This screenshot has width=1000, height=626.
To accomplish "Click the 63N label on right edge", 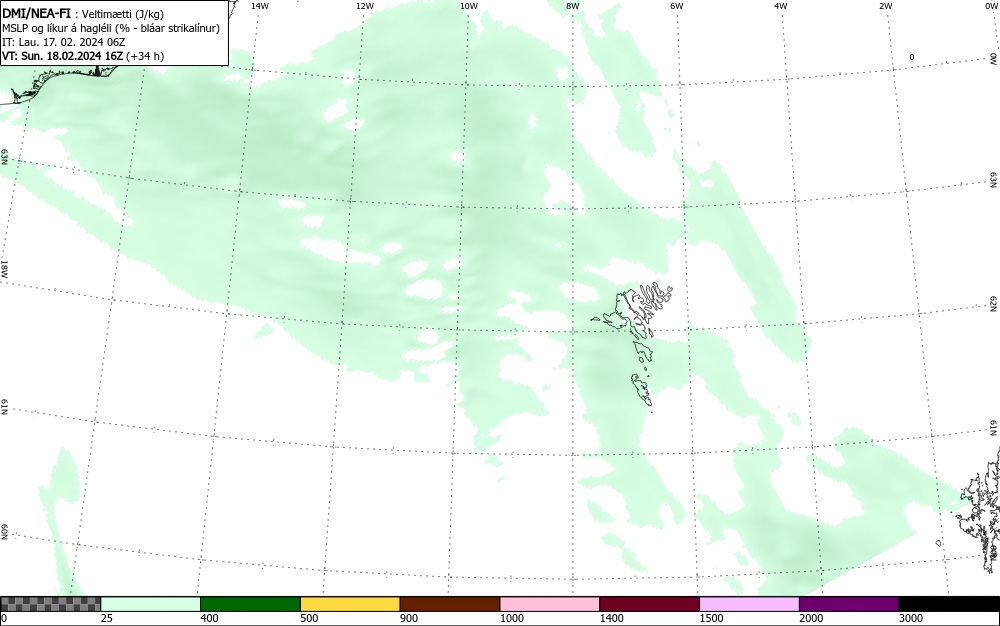I will pos(994,180).
